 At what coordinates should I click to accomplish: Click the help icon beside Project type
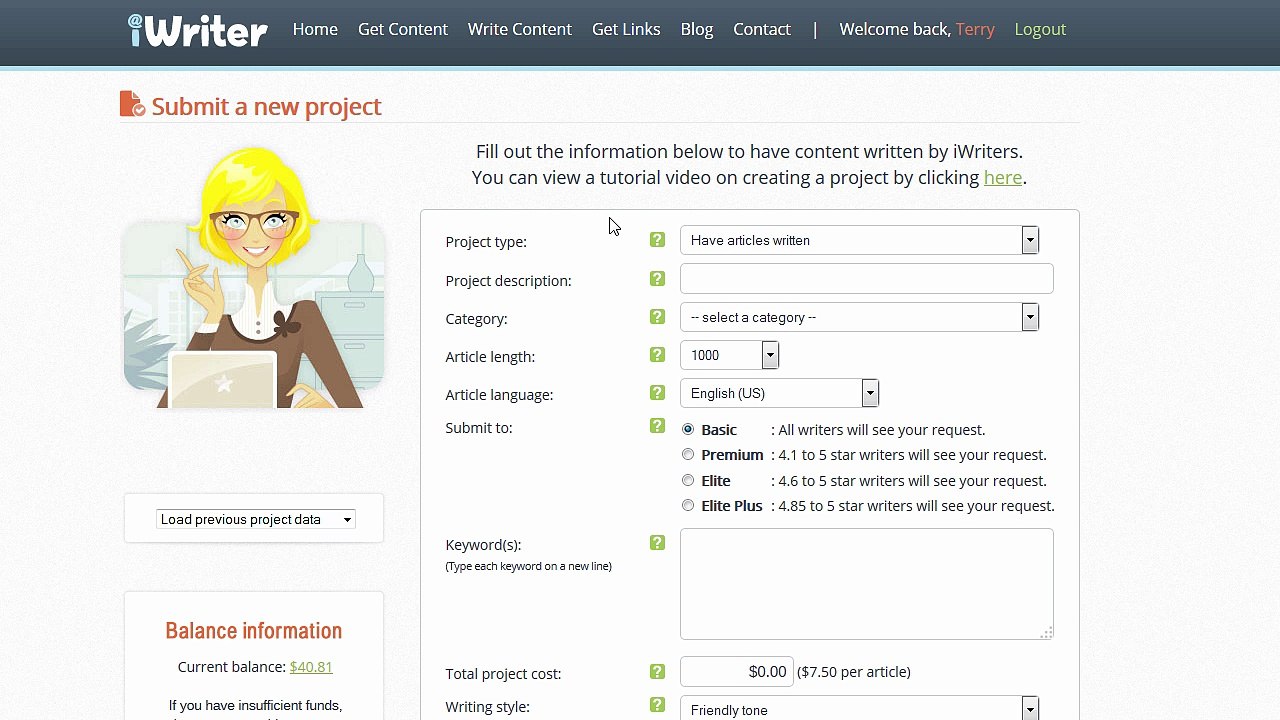pyautogui.click(x=657, y=240)
